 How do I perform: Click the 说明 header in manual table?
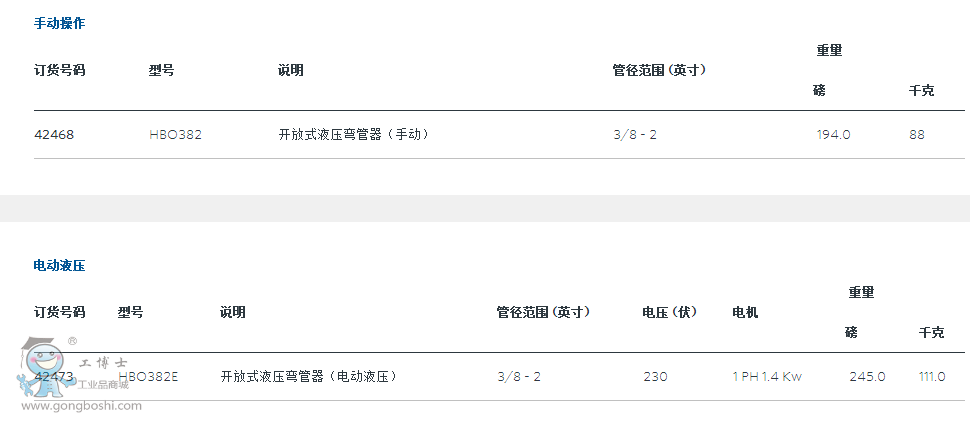tap(291, 70)
